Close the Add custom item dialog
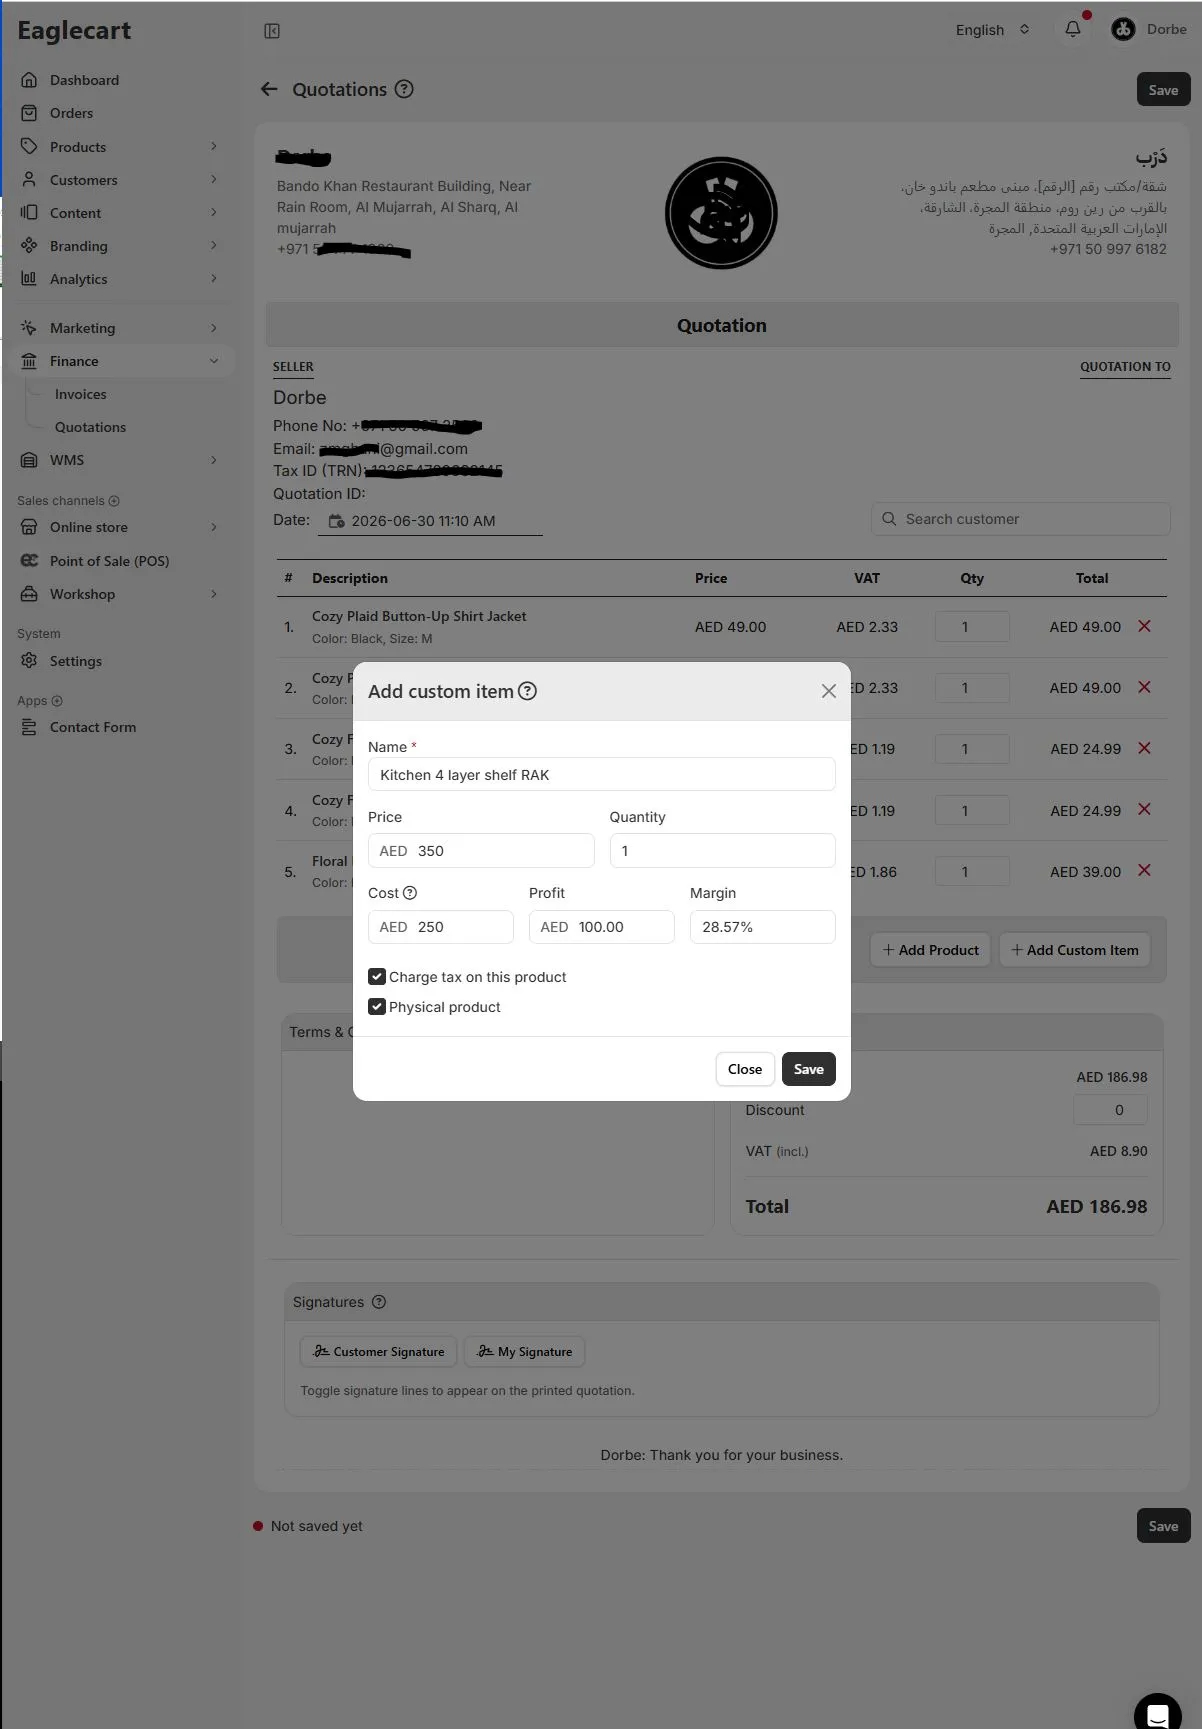 828,691
